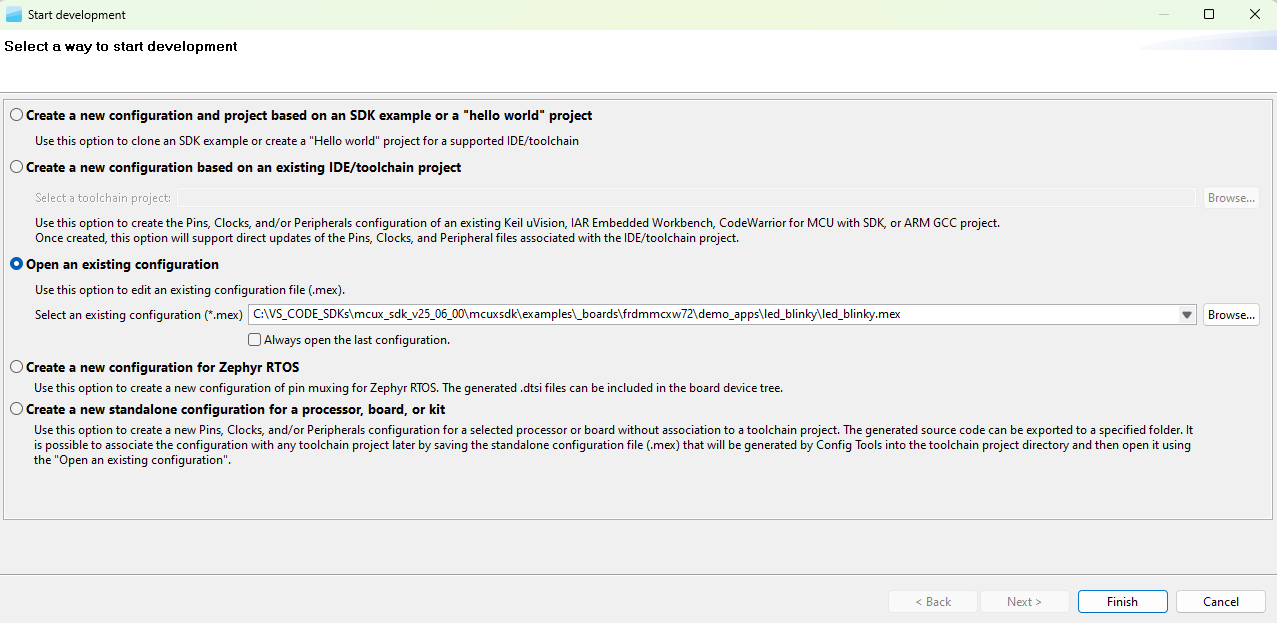The image size is (1277, 623).
Task: Select "Open an existing configuration" option
Action: click(16, 264)
